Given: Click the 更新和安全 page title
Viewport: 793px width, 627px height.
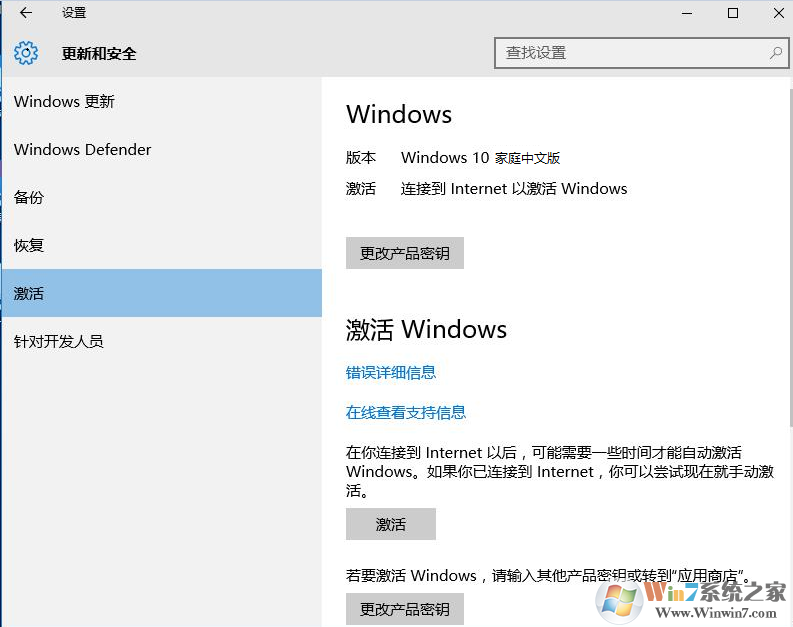Looking at the screenshot, I should point(99,54).
